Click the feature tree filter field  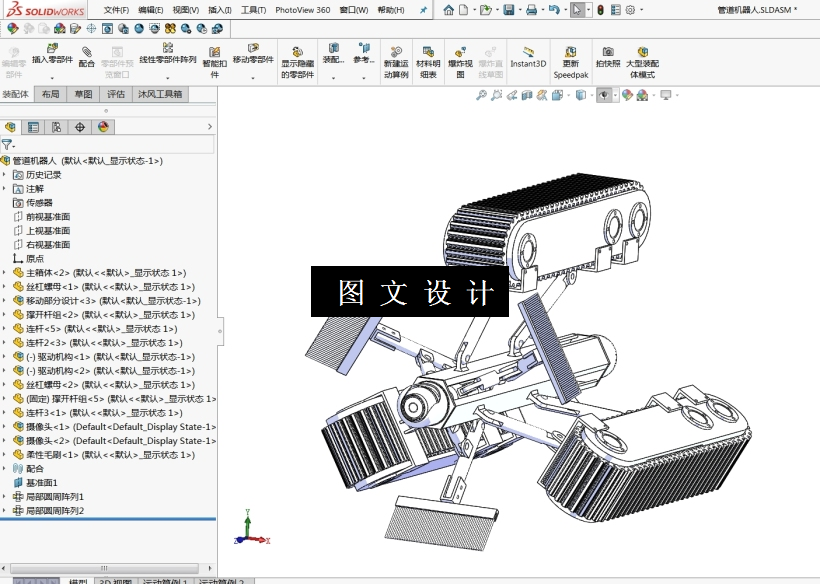(108, 144)
